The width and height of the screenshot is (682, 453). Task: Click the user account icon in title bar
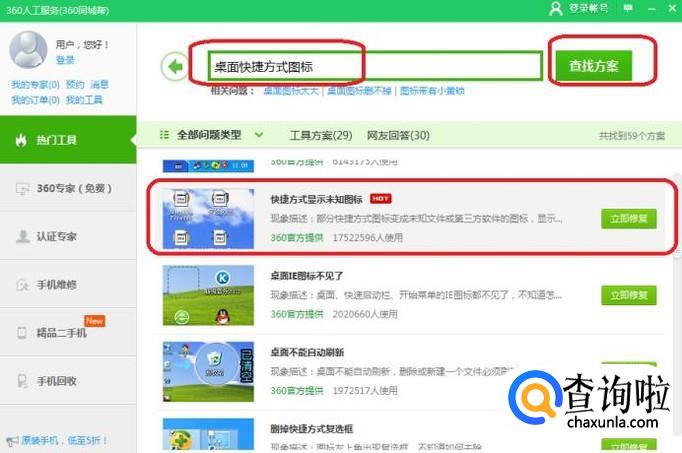(x=555, y=8)
